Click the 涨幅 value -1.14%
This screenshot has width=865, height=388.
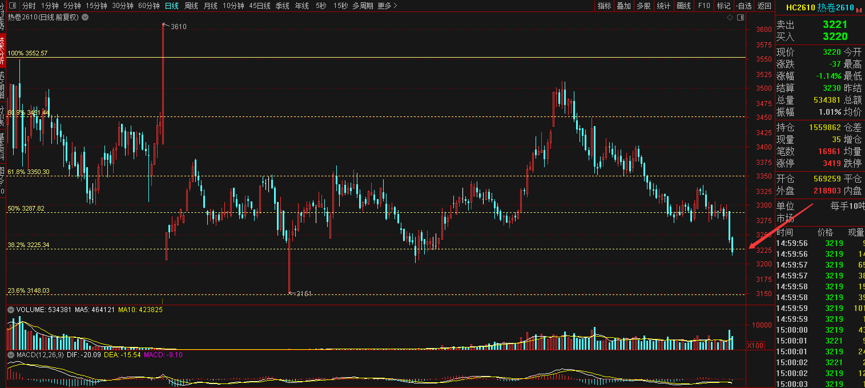[x=830, y=76]
